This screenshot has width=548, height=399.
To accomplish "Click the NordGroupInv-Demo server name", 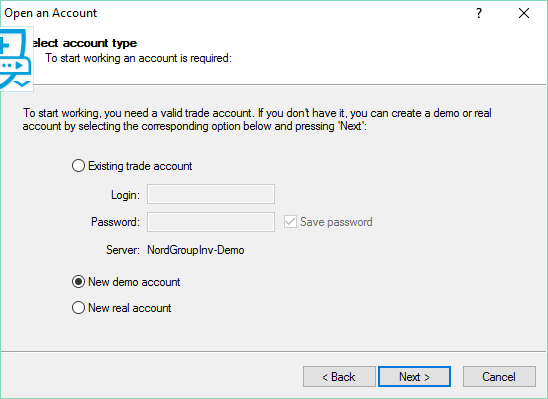I will (x=196, y=250).
